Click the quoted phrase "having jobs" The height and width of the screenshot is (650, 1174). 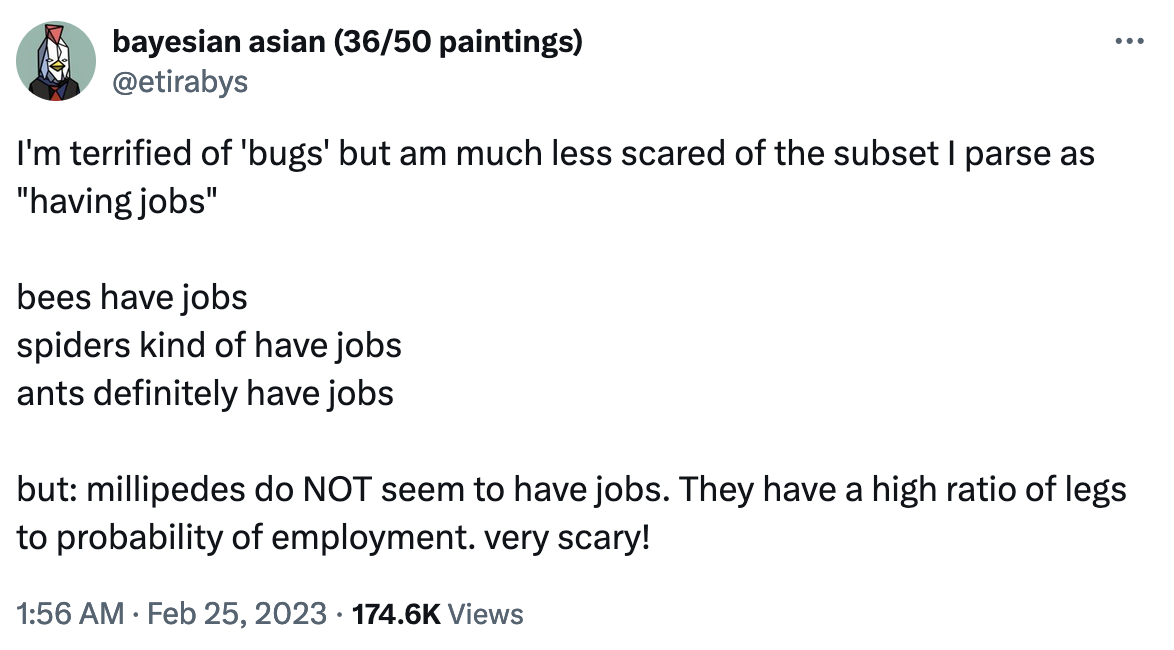pyautogui.click(x=114, y=201)
